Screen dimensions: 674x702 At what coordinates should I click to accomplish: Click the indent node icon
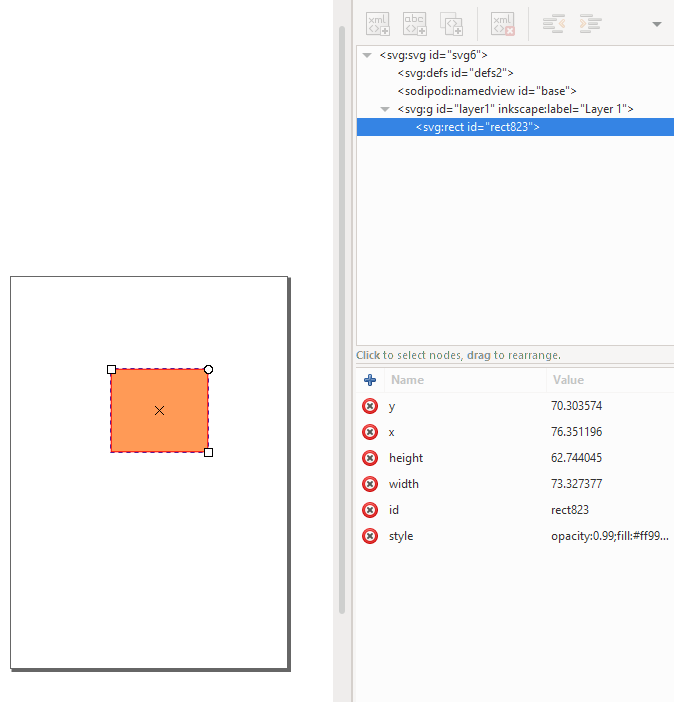point(590,24)
